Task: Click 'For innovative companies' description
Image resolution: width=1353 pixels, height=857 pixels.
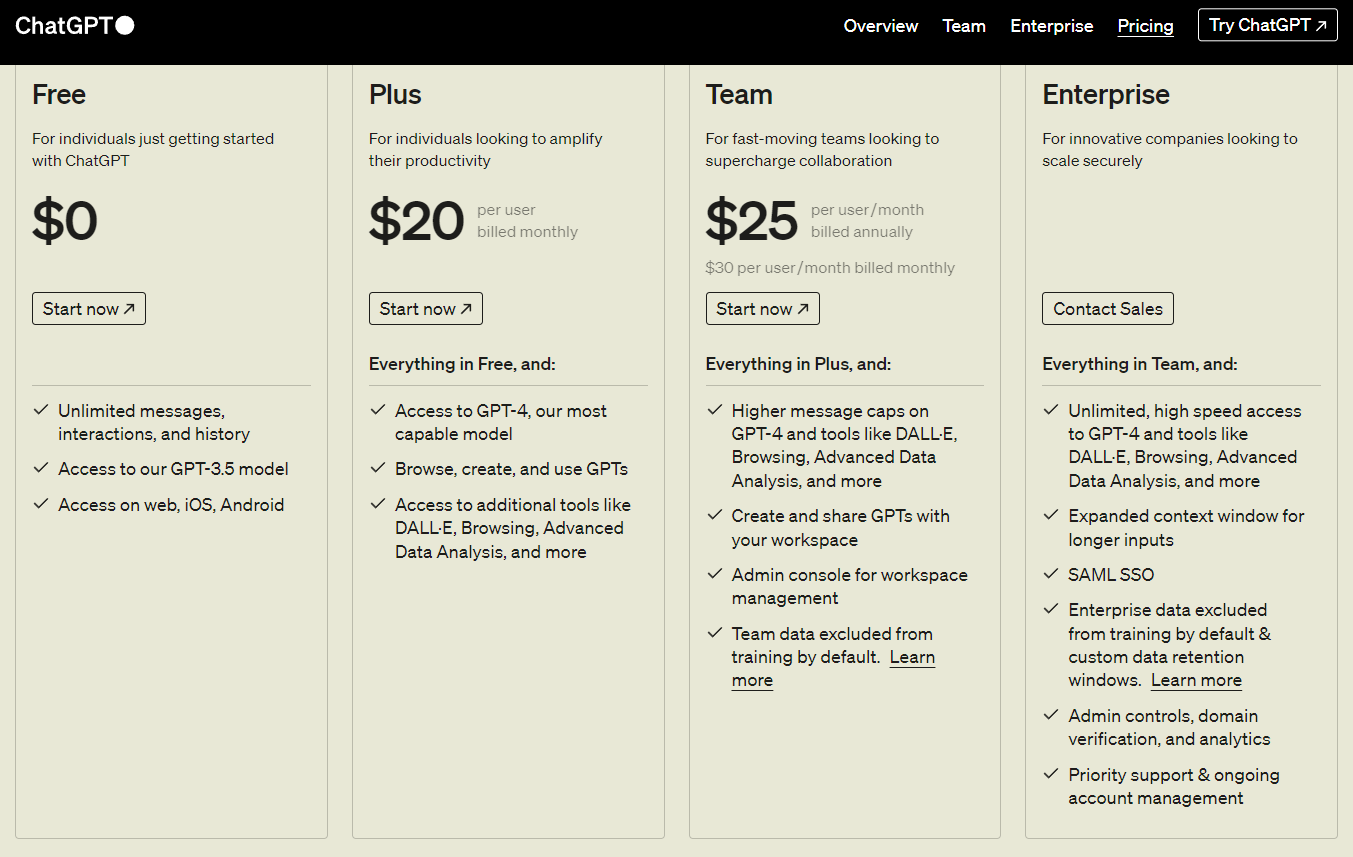Action: coord(1170,150)
